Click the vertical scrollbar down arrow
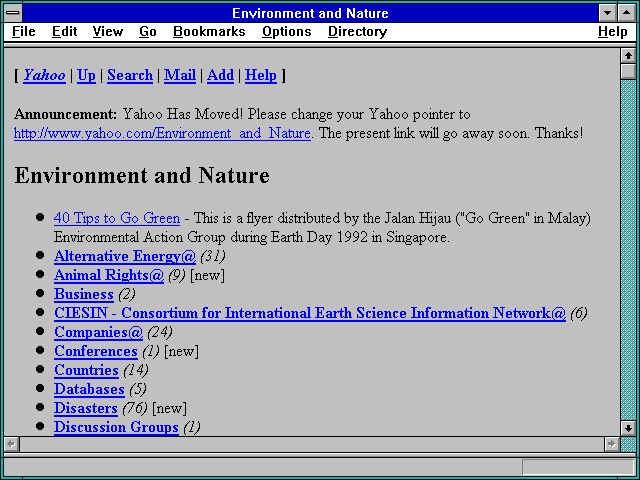Screen dimensions: 640x480 tap(628, 428)
